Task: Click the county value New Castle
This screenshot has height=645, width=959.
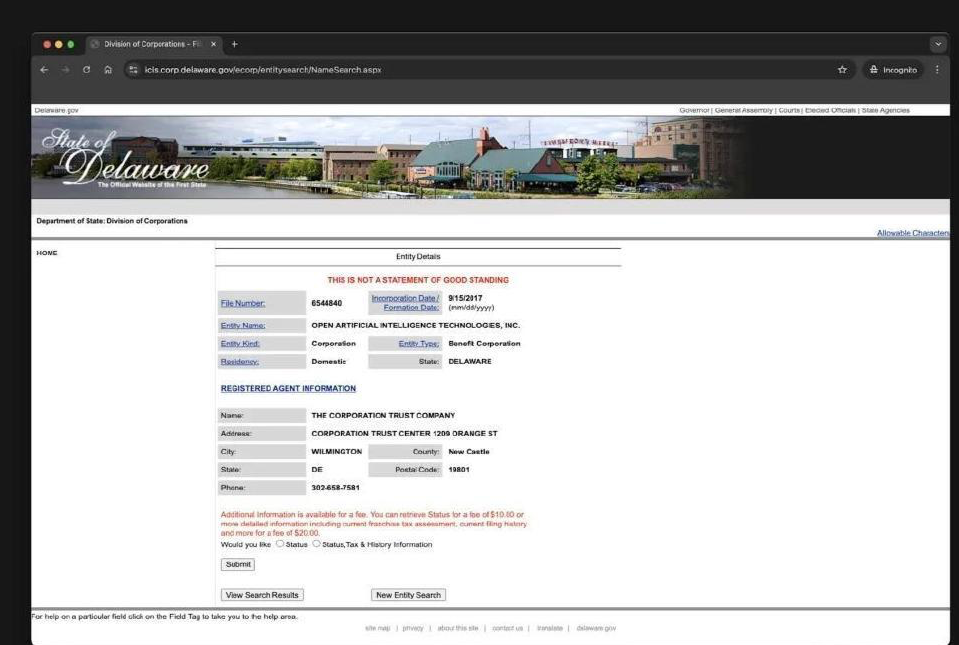Action: (x=468, y=452)
